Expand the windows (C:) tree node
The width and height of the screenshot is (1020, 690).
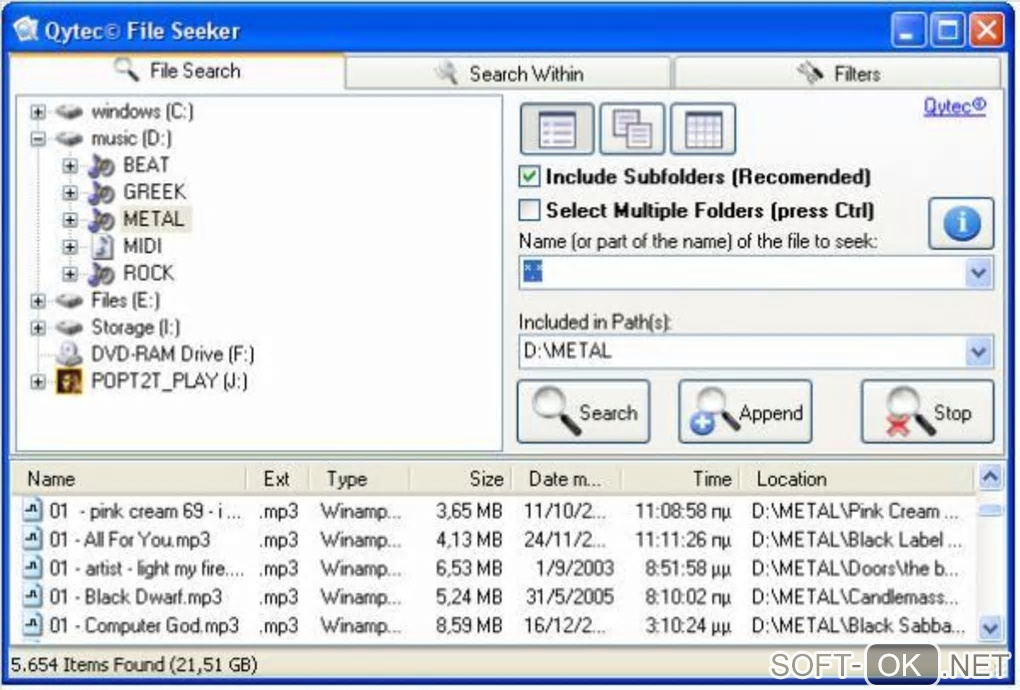[x=38, y=112]
